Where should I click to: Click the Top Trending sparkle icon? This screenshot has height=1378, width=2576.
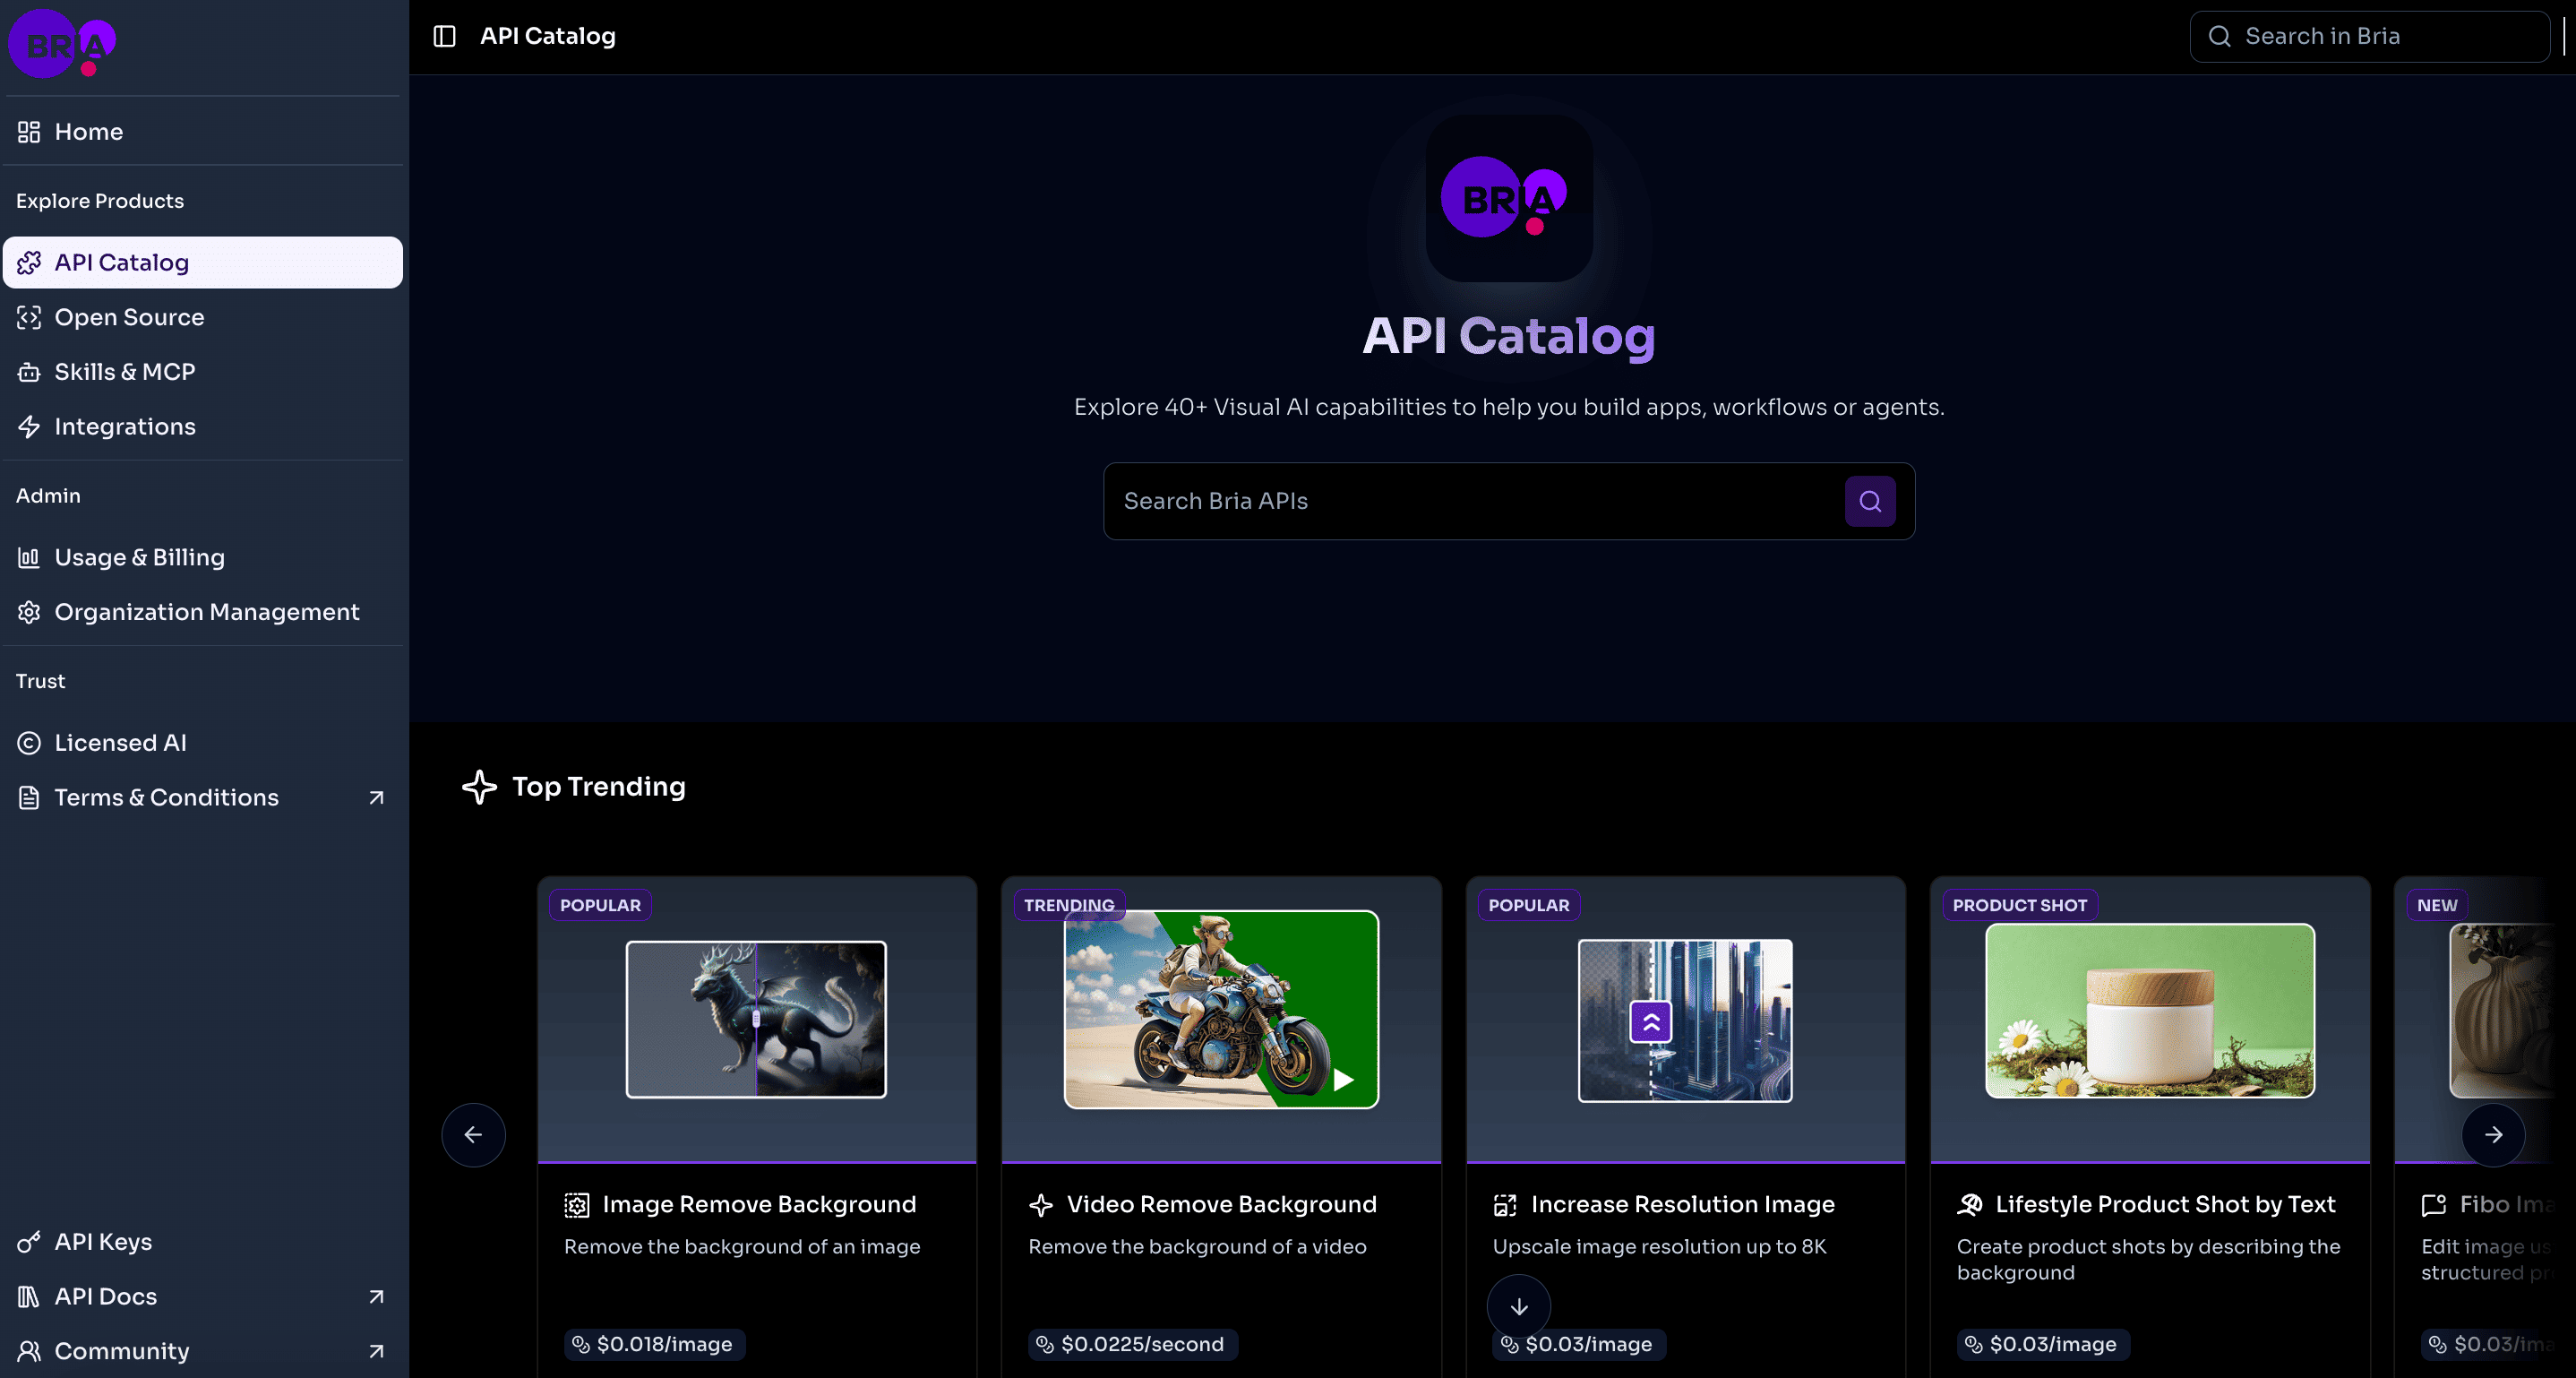click(x=479, y=787)
